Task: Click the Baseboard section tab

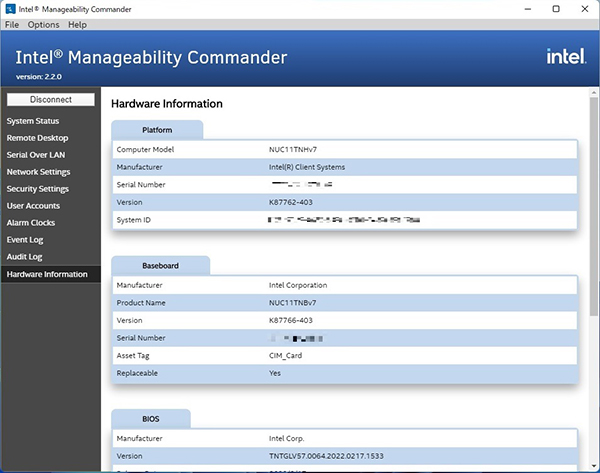Action: pyautogui.click(x=160, y=265)
